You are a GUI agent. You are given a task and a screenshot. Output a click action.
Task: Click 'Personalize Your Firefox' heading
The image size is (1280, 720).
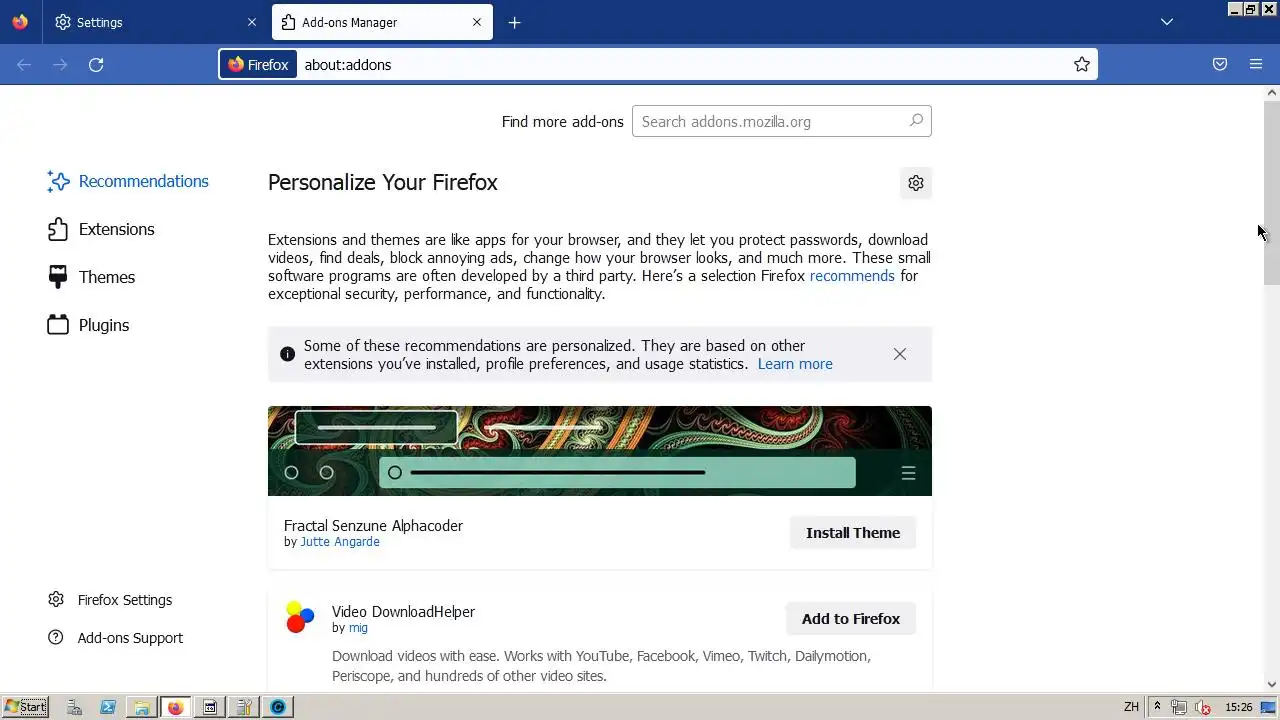point(383,183)
